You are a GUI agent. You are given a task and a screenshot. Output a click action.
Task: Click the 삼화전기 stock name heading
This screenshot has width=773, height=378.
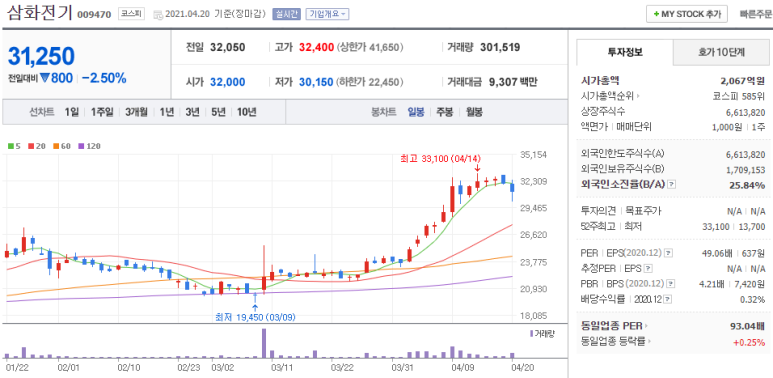point(39,13)
